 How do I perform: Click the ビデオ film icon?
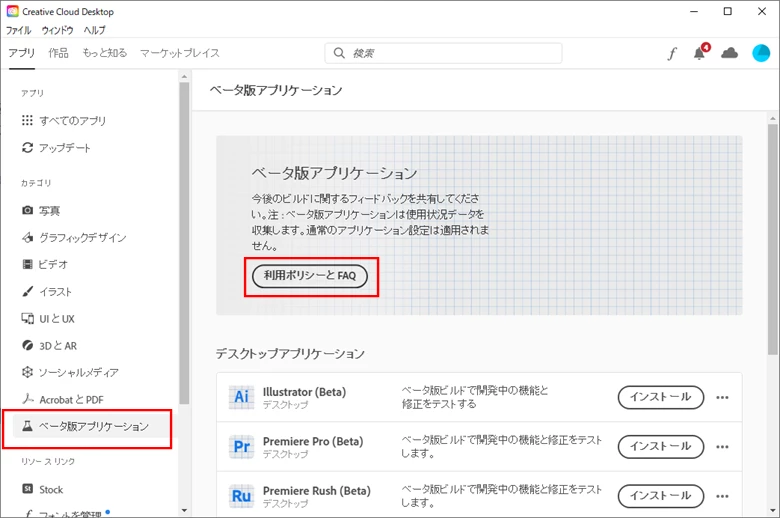27,264
